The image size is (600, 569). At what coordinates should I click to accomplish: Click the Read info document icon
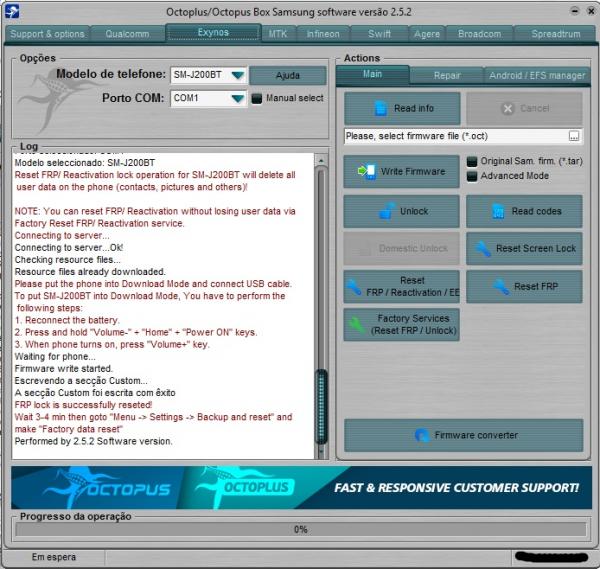pyautogui.click(x=380, y=108)
